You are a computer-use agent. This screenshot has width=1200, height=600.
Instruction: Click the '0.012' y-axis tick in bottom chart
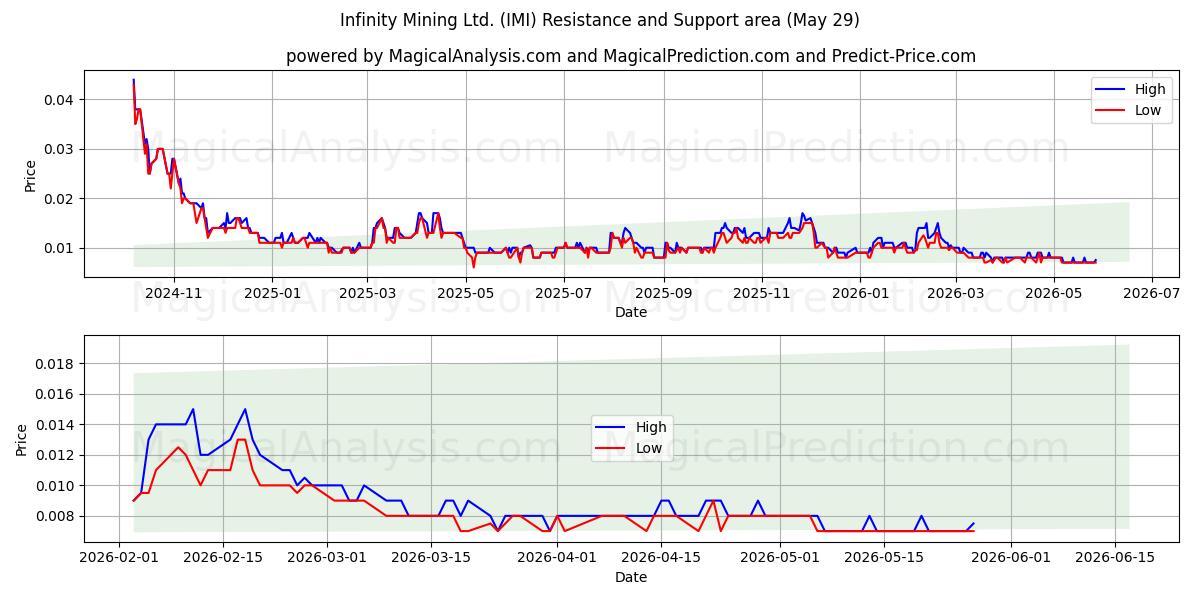tap(57, 455)
